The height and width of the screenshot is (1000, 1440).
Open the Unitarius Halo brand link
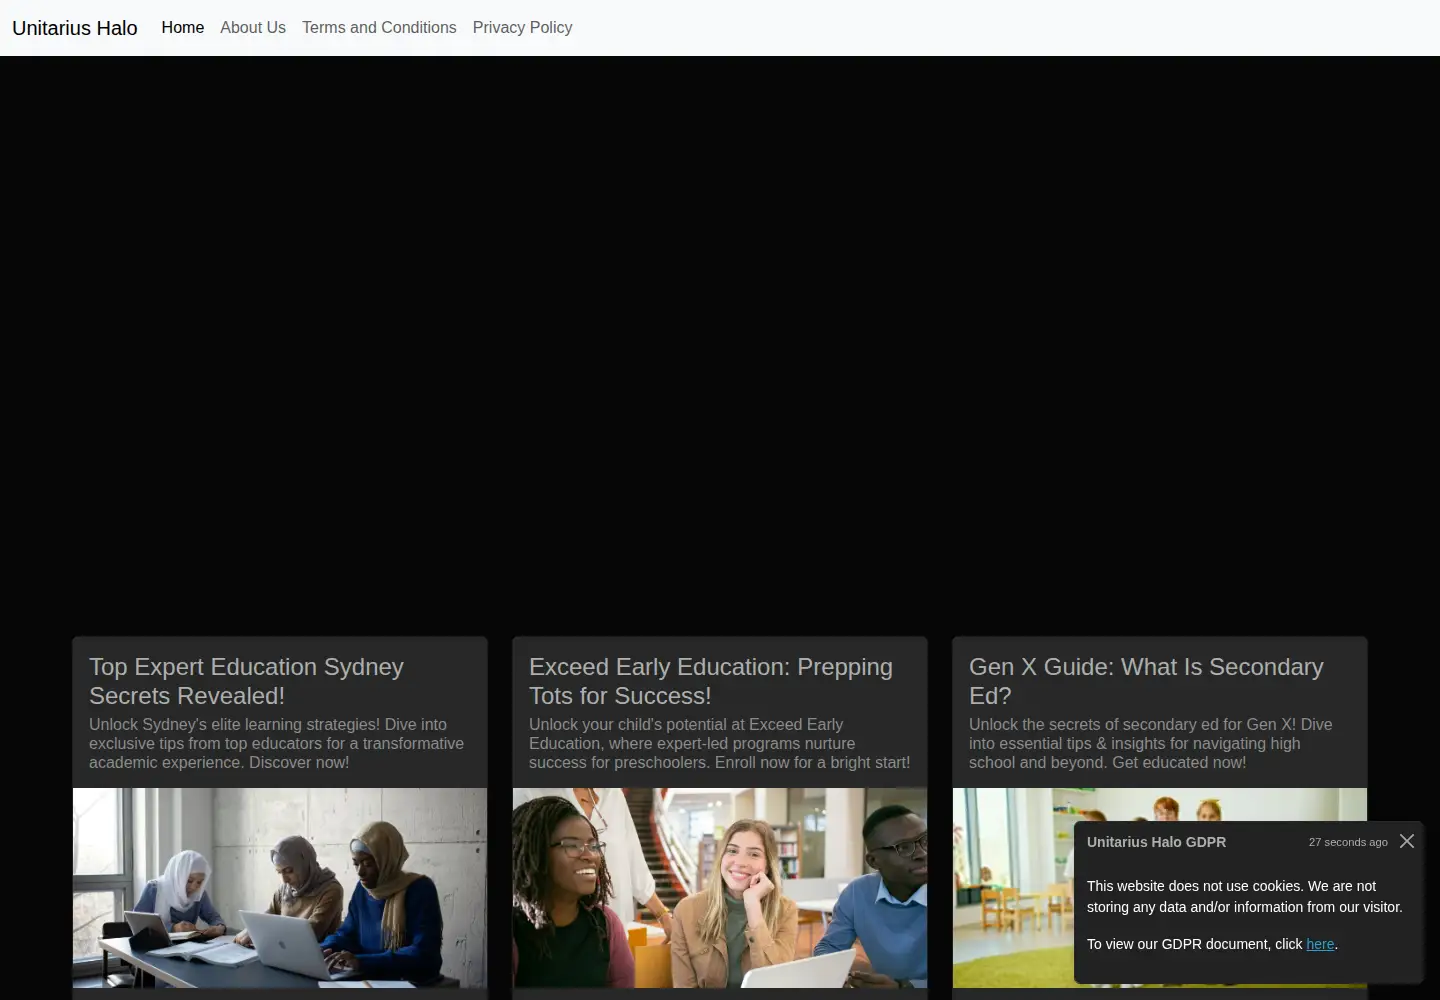(x=75, y=28)
